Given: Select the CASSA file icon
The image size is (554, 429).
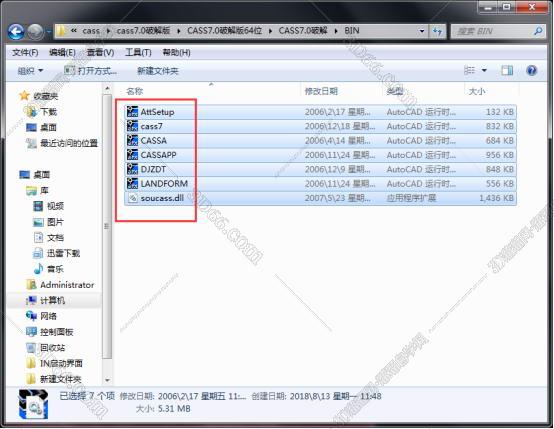Looking at the screenshot, I should (132, 141).
